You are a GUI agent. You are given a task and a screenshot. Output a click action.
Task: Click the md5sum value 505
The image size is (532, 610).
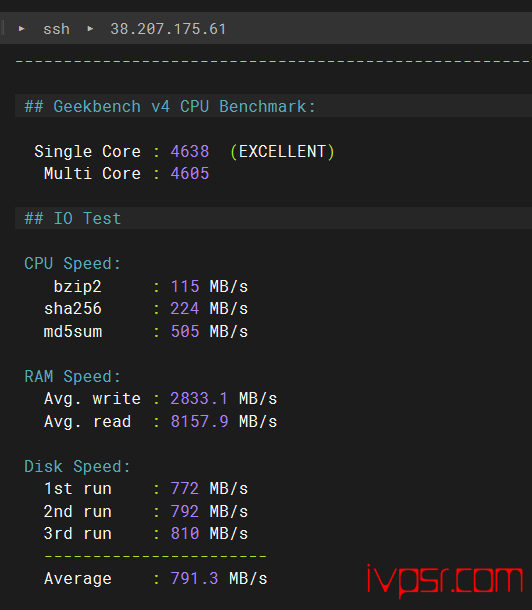click(x=185, y=332)
